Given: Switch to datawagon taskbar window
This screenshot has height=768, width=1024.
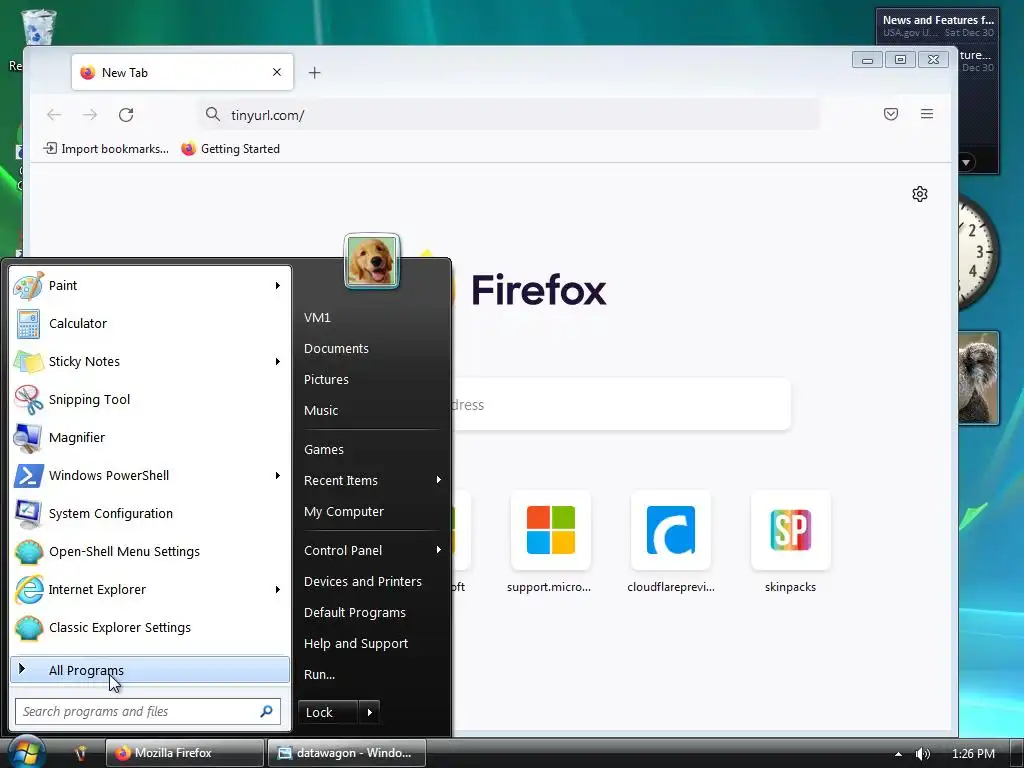Looking at the screenshot, I should [347, 753].
